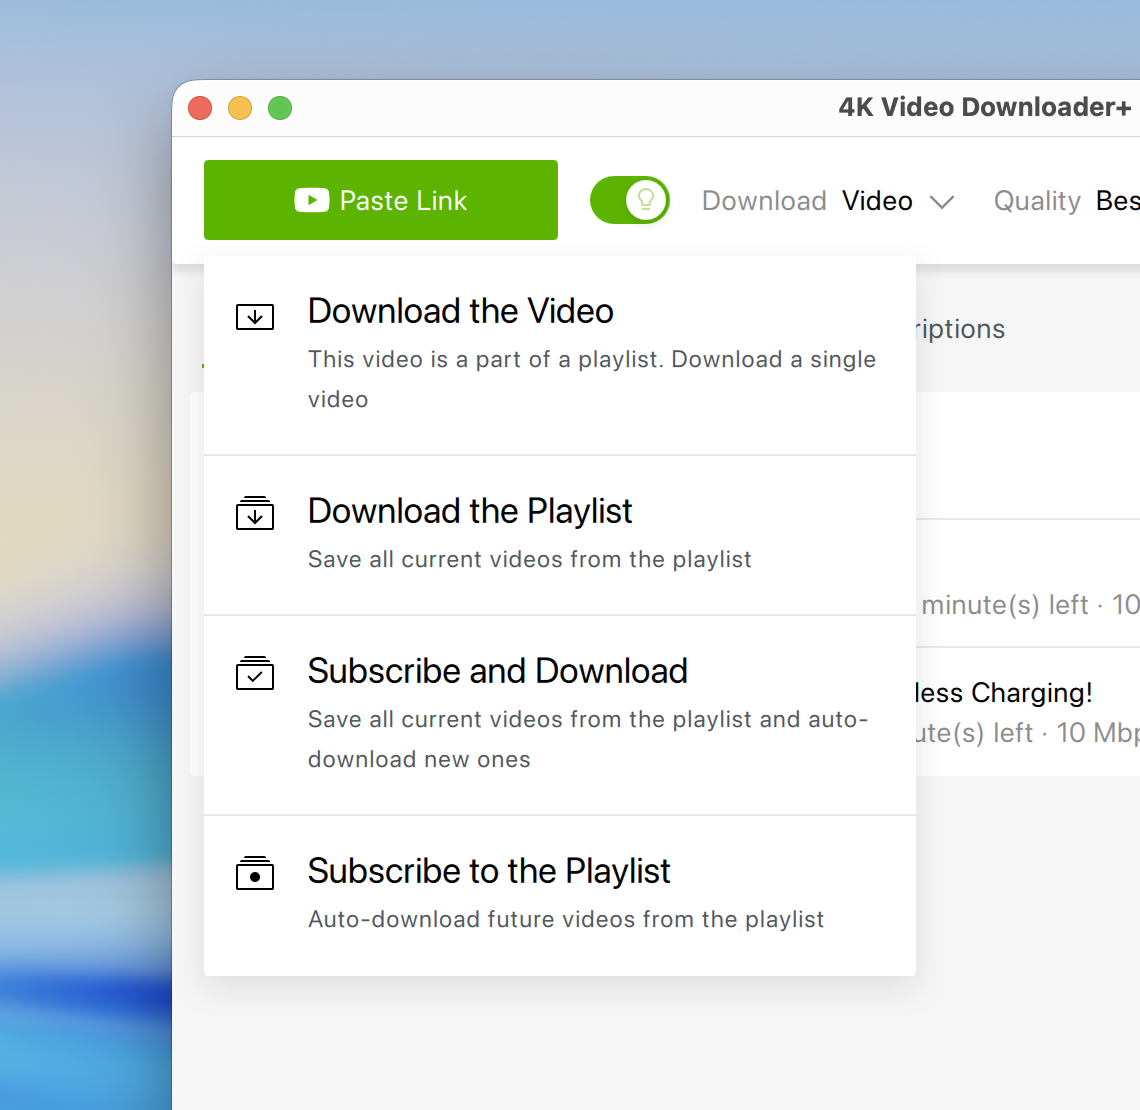Select Subscribe and Download option

tap(560, 715)
